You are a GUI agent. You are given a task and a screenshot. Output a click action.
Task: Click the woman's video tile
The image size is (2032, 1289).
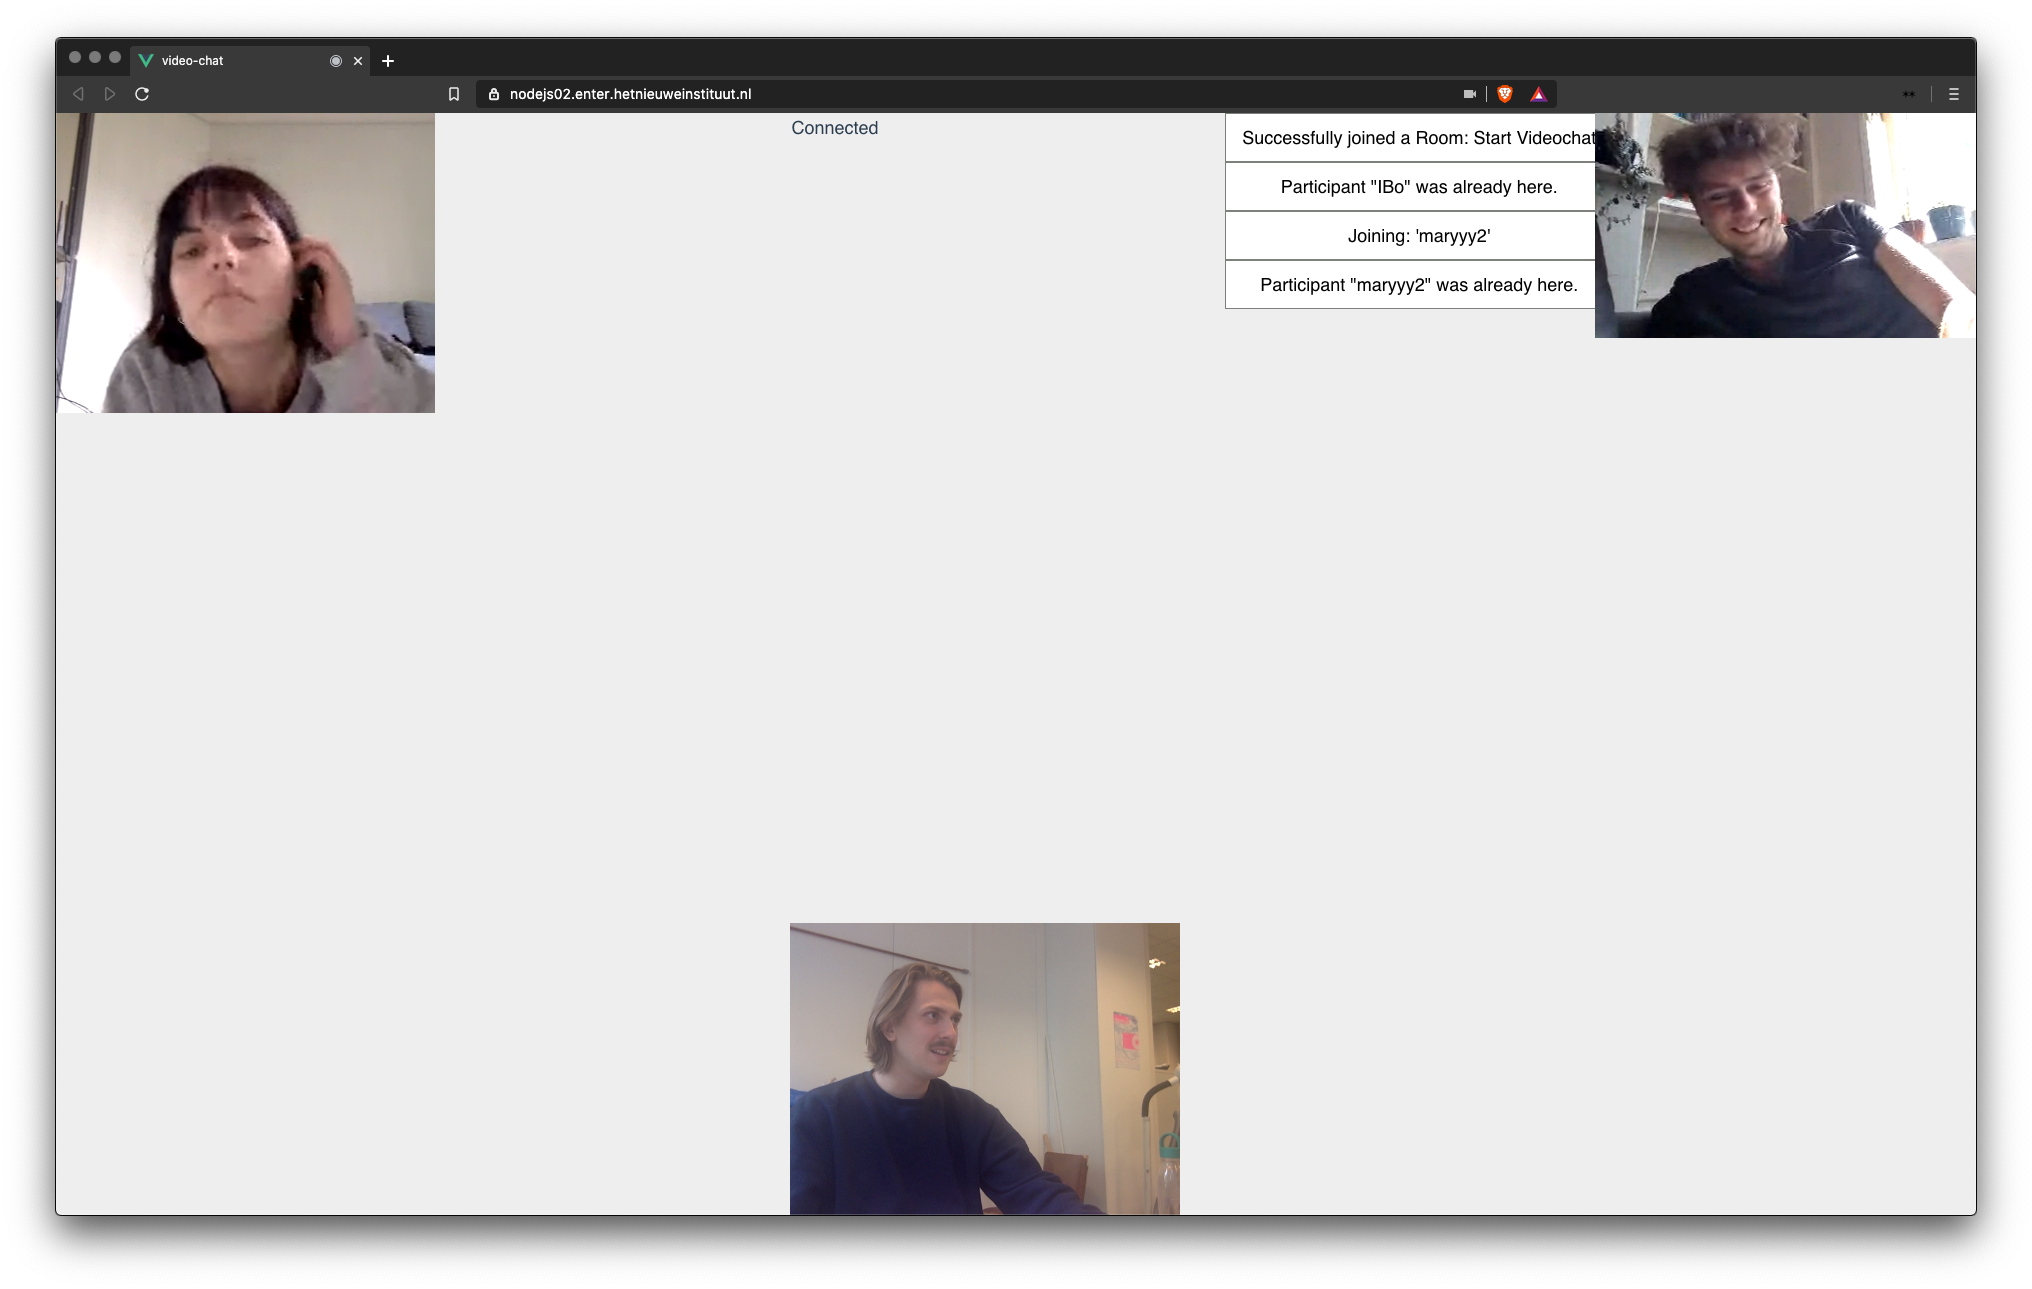pyautogui.click(x=245, y=263)
